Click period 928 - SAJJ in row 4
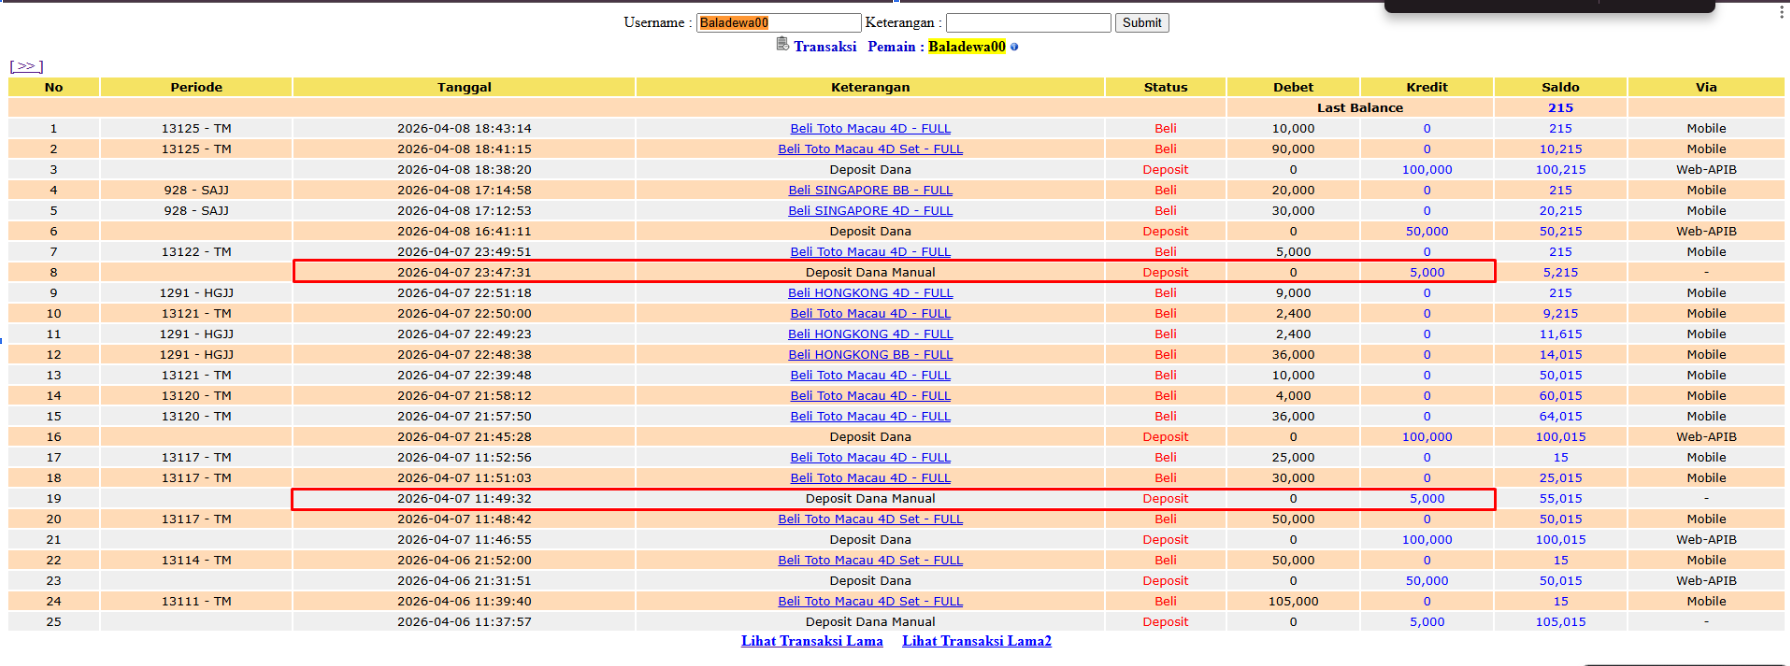The height and width of the screenshot is (666, 1790). point(196,190)
